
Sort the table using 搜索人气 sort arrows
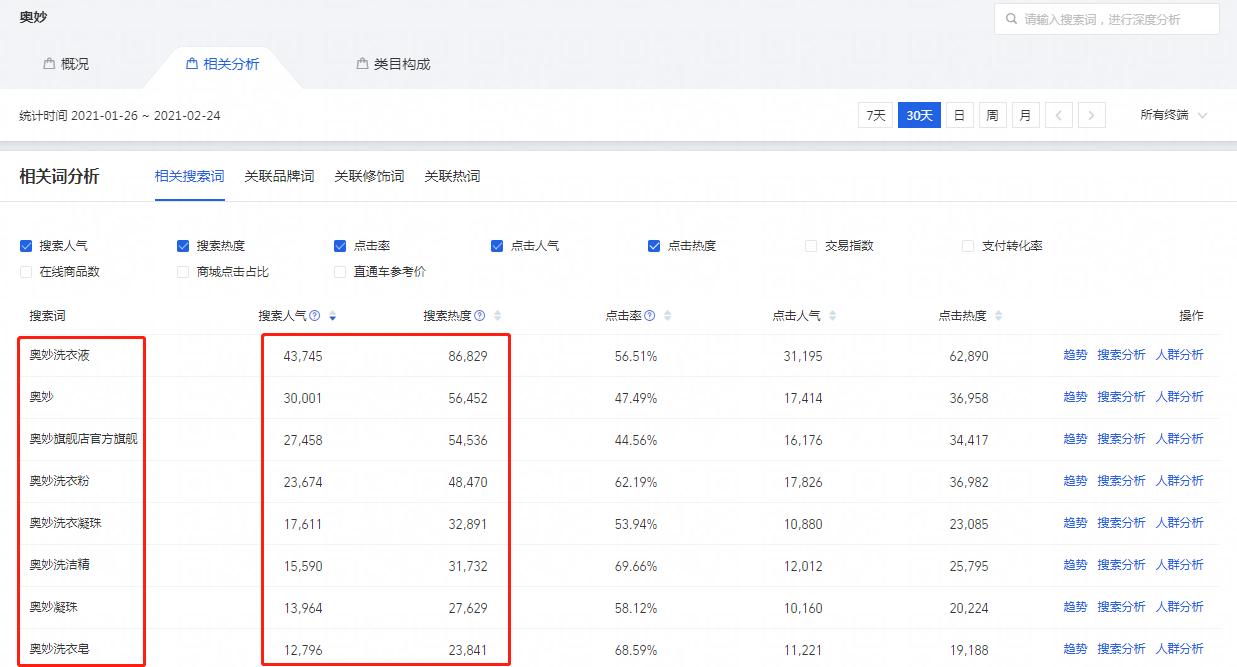click(x=332, y=316)
